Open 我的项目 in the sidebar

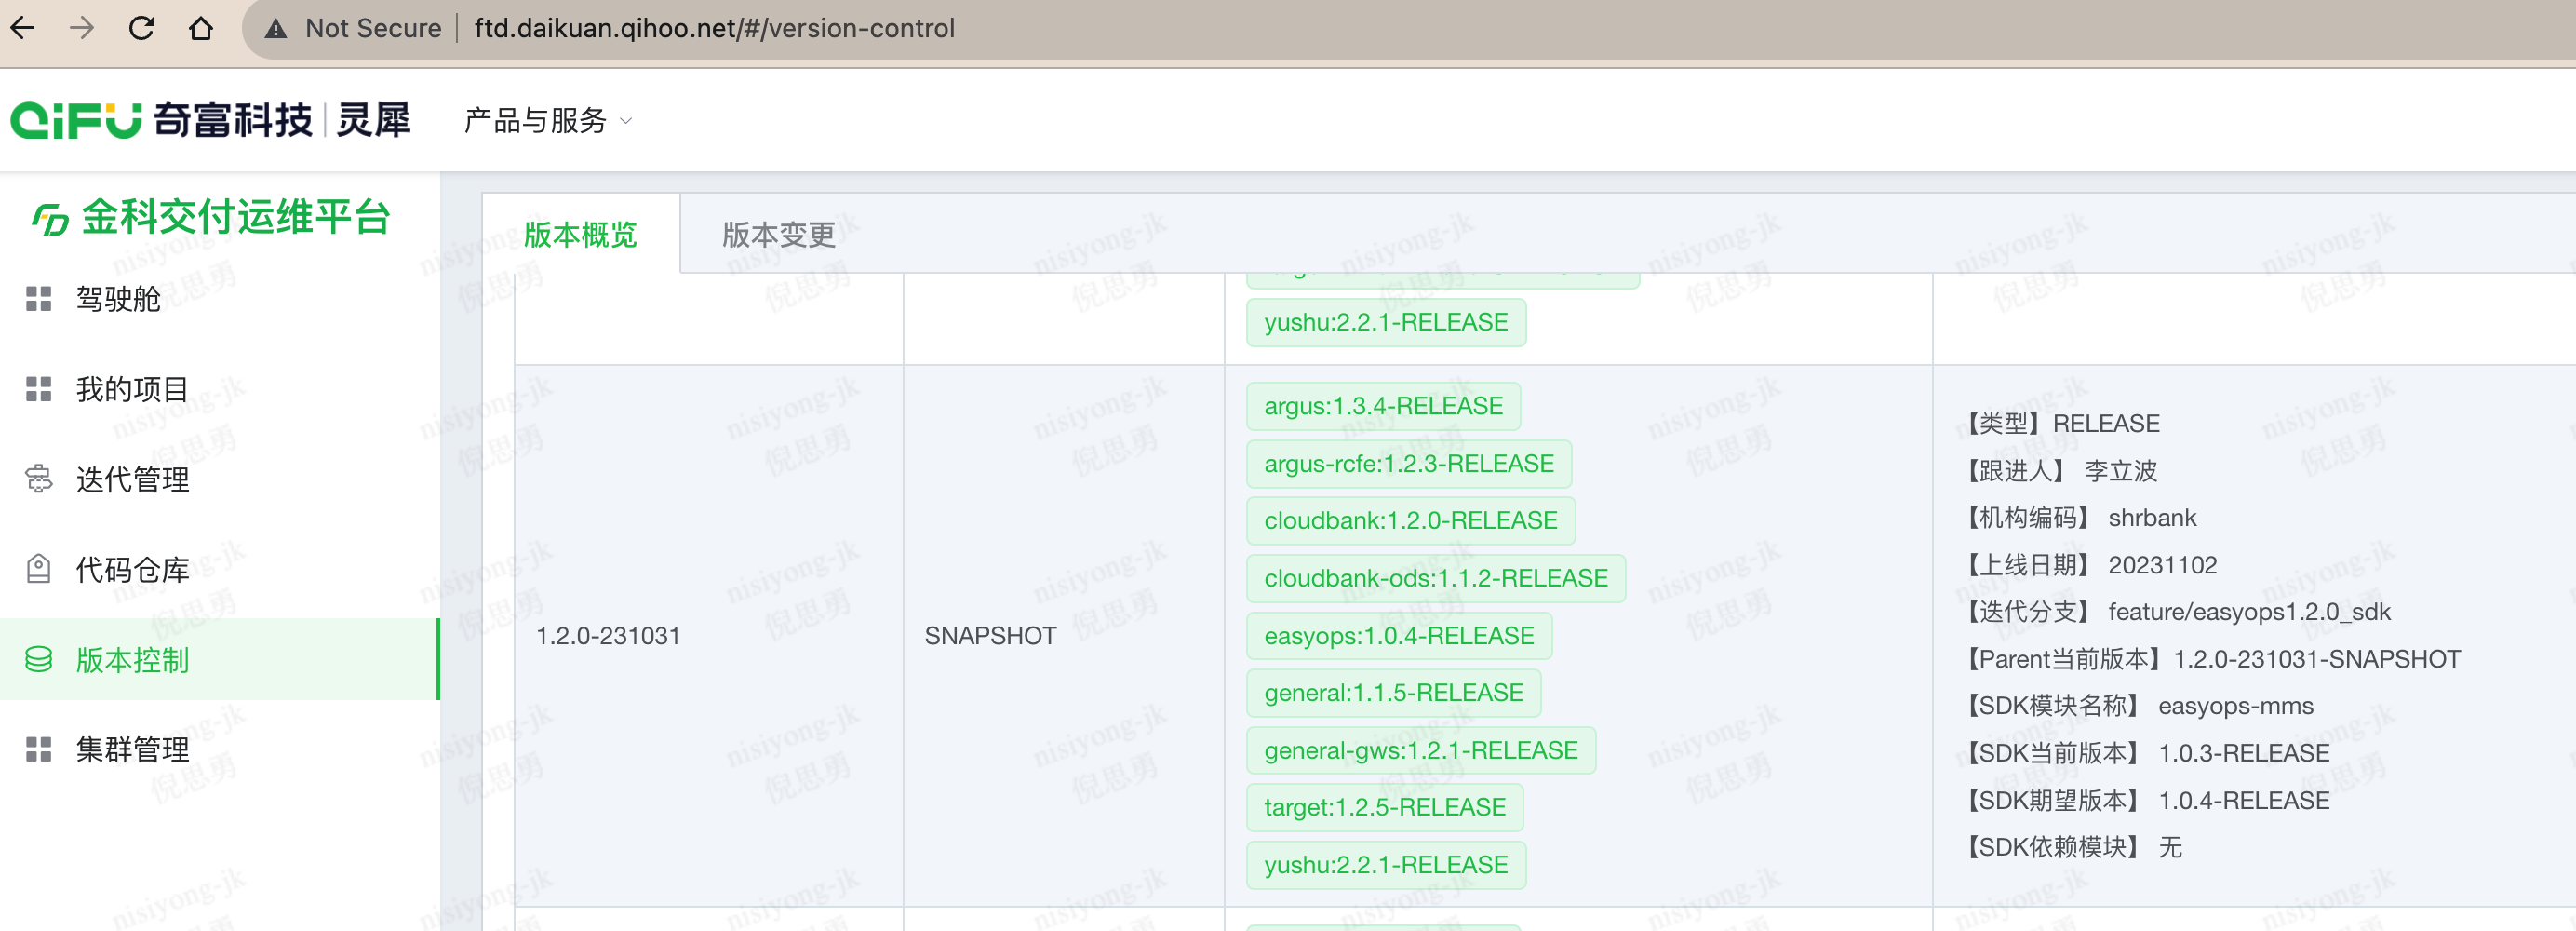132,389
